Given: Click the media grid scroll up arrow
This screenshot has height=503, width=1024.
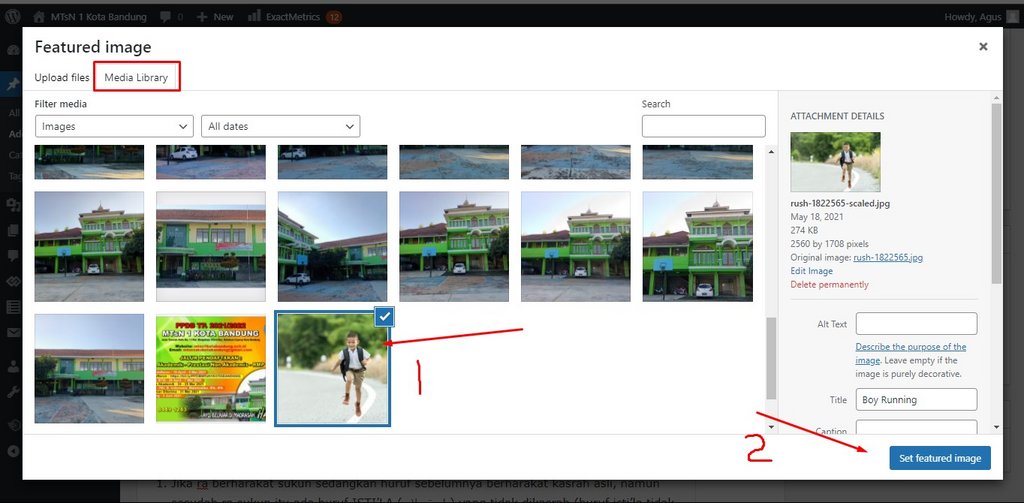Looking at the screenshot, I should click(x=771, y=152).
